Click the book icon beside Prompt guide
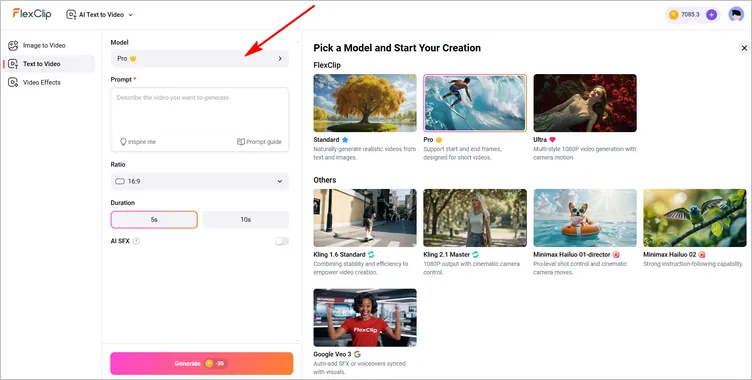Viewport: 752px width, 380px height. pyautogui.click(x=241, y=142)
